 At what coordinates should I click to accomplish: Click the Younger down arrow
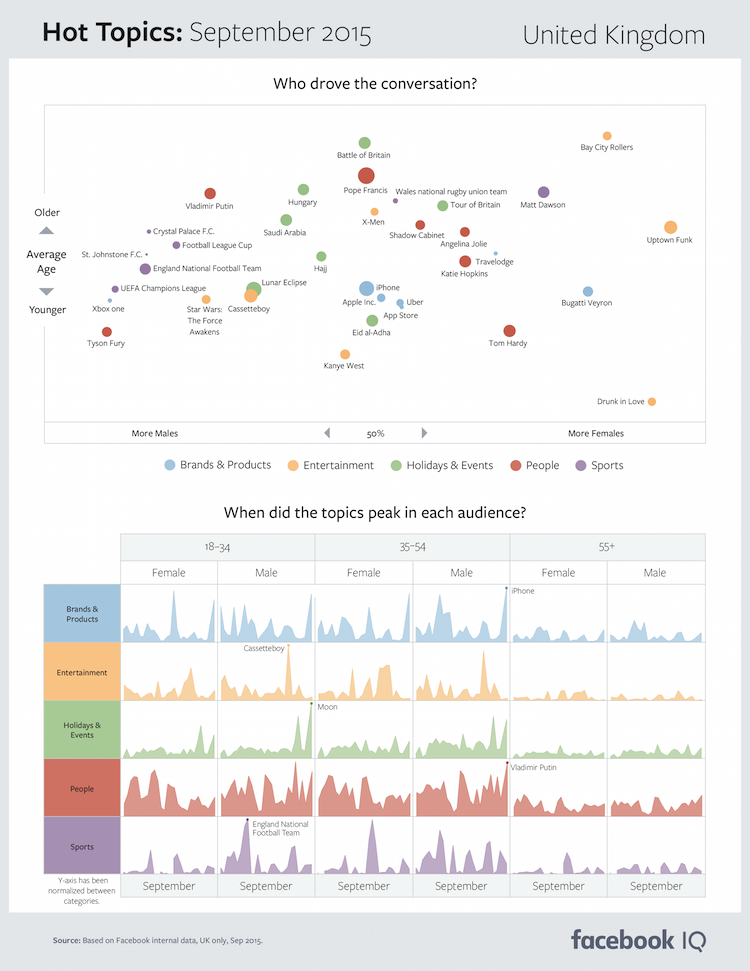point(46,291)
